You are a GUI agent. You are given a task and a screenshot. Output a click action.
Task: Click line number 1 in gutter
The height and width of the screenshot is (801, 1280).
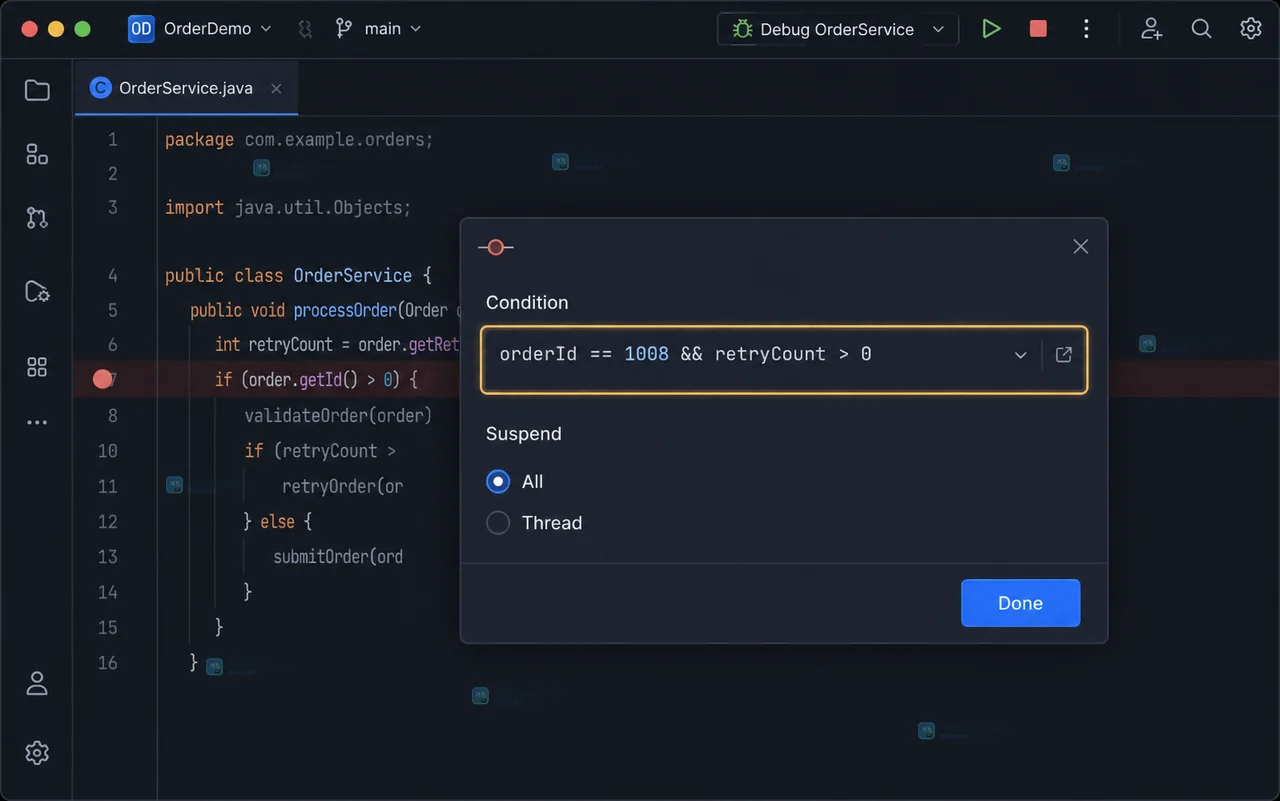[112, 139]
